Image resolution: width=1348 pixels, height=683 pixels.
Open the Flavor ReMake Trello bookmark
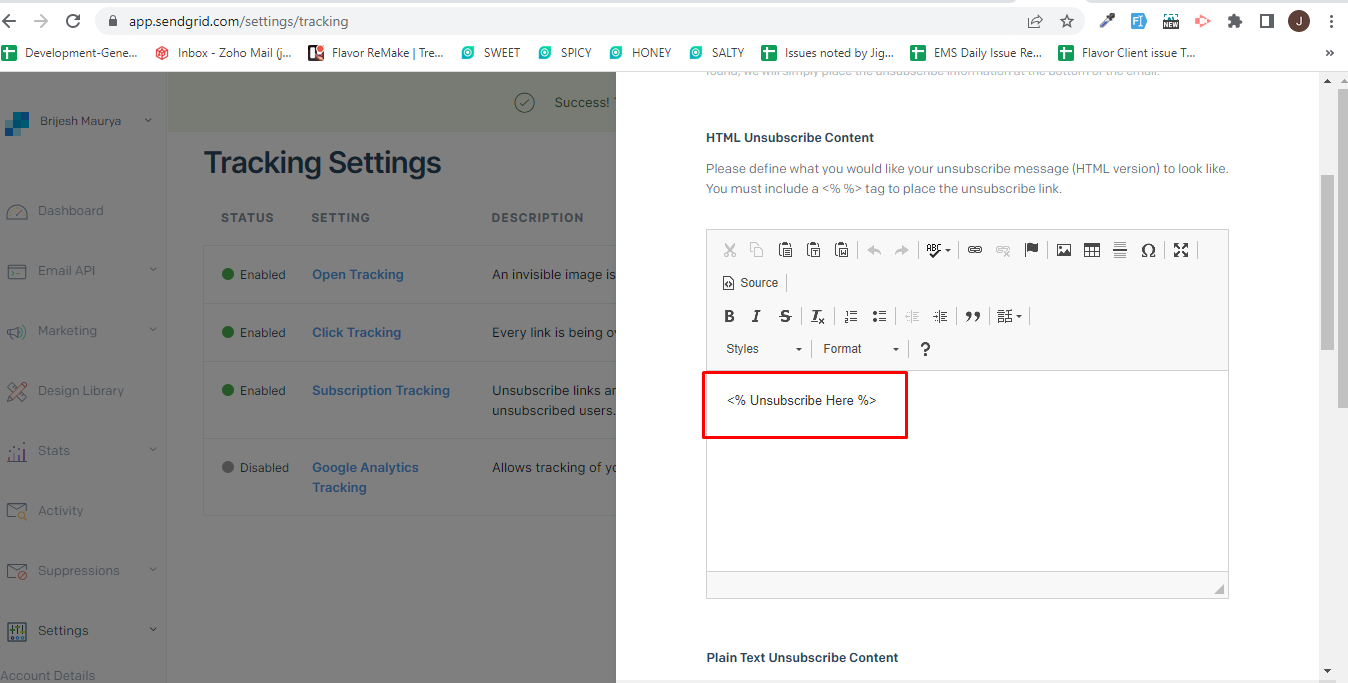[376, 53]
